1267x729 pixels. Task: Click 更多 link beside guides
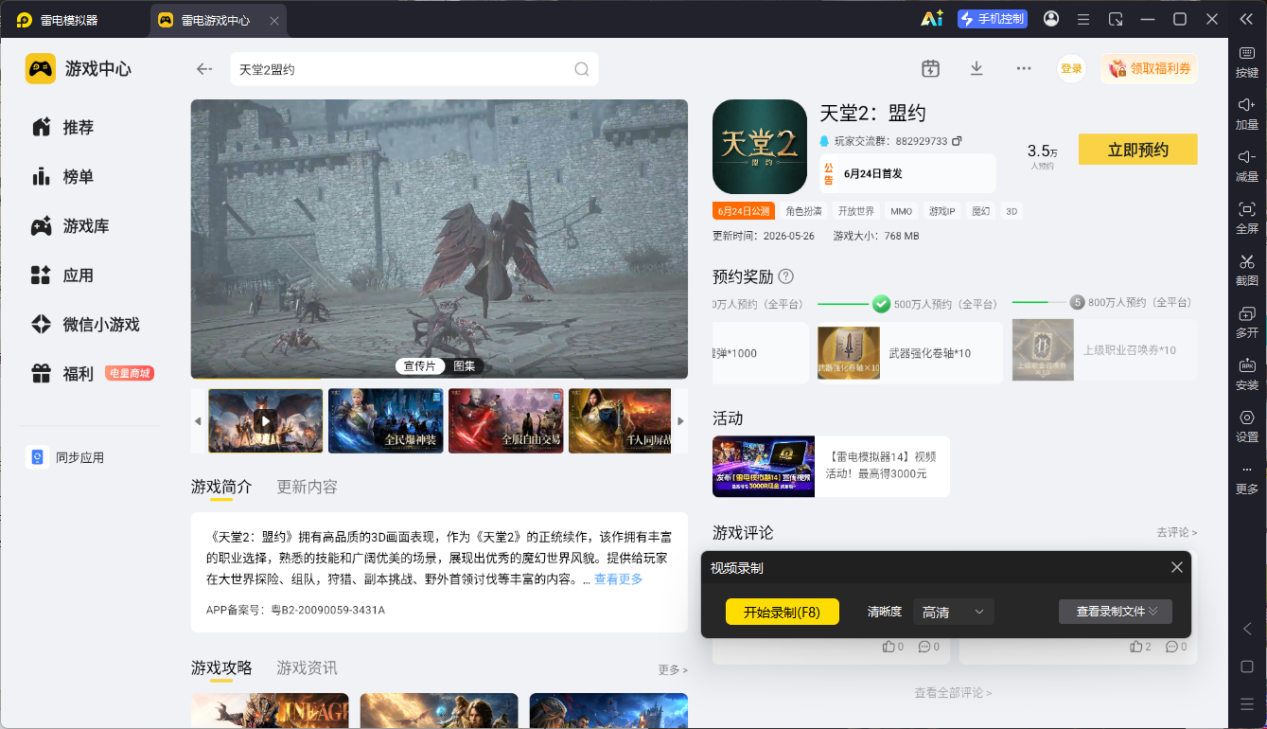[x=672, y=669]
